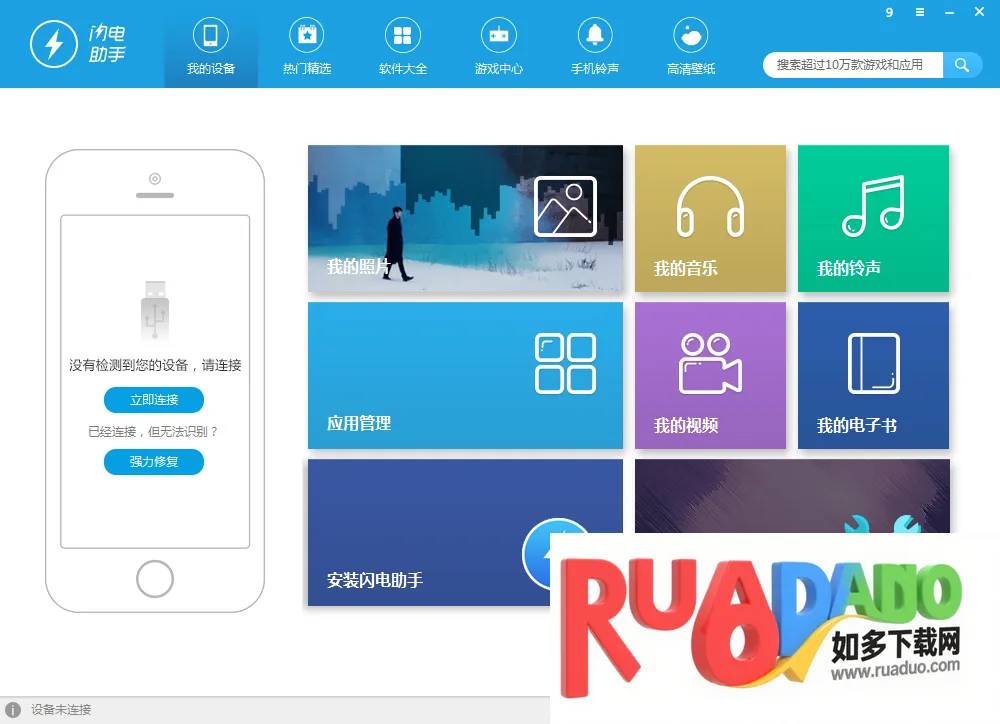Click the search magnifier button

click(x=962, y=65)
